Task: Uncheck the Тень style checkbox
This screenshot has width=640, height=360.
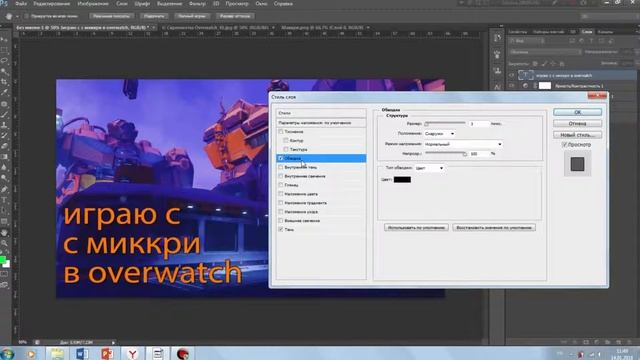Action: coord(281,229)
